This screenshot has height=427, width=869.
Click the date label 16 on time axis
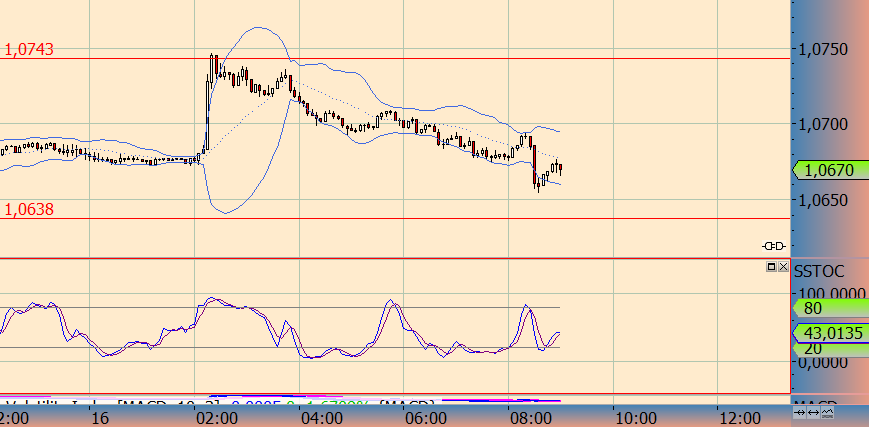(x=101, y=418)
